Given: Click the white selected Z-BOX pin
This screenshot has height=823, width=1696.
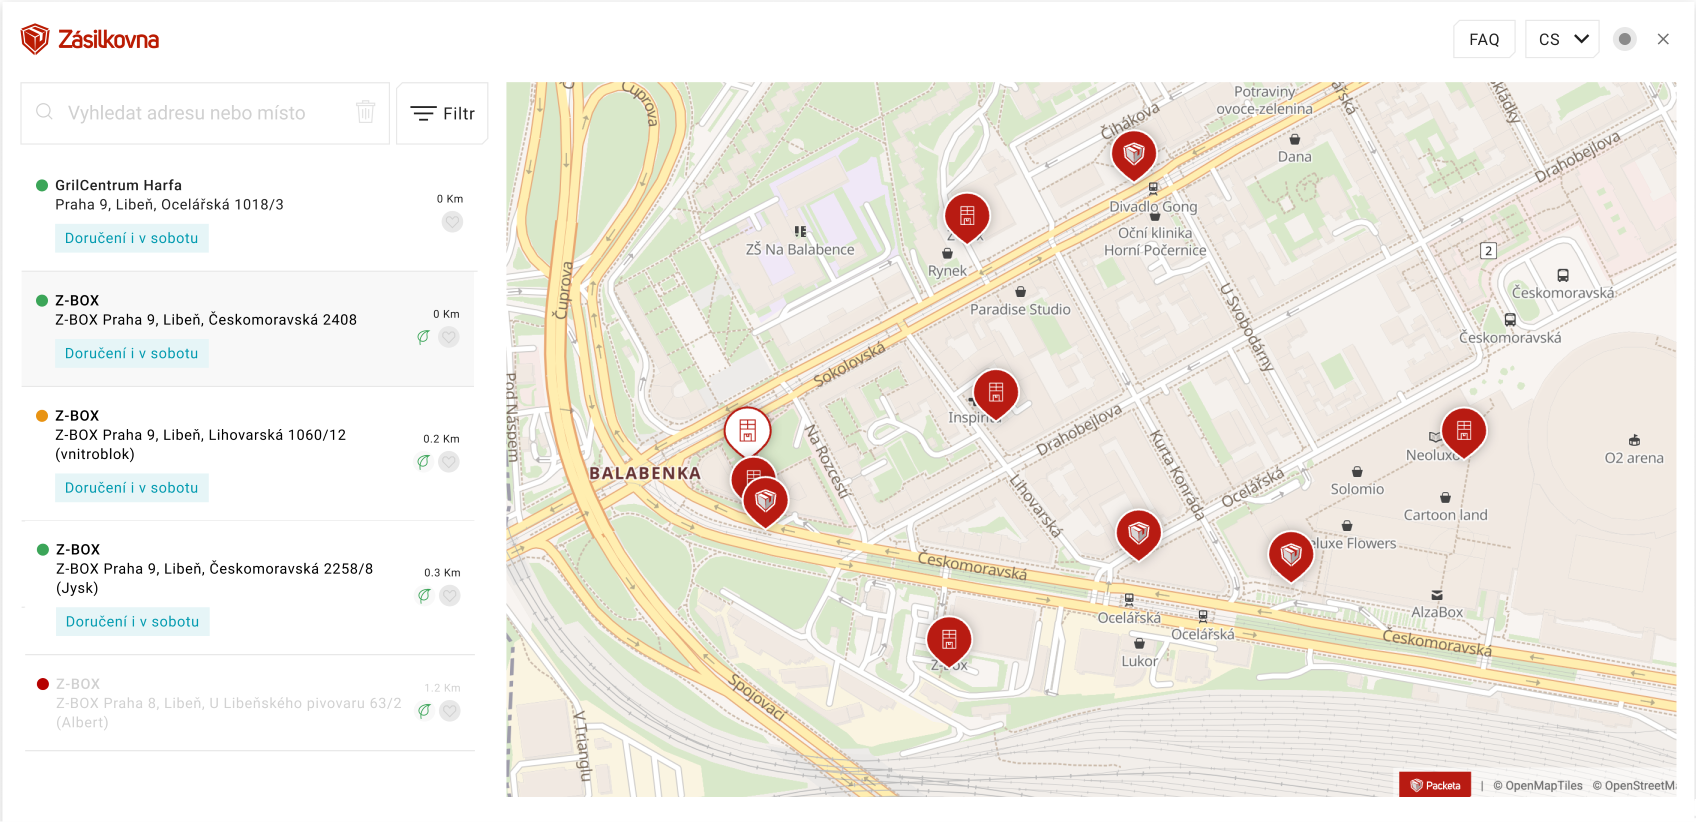Looking at the screenshot, I should click(x=748, y=431).
